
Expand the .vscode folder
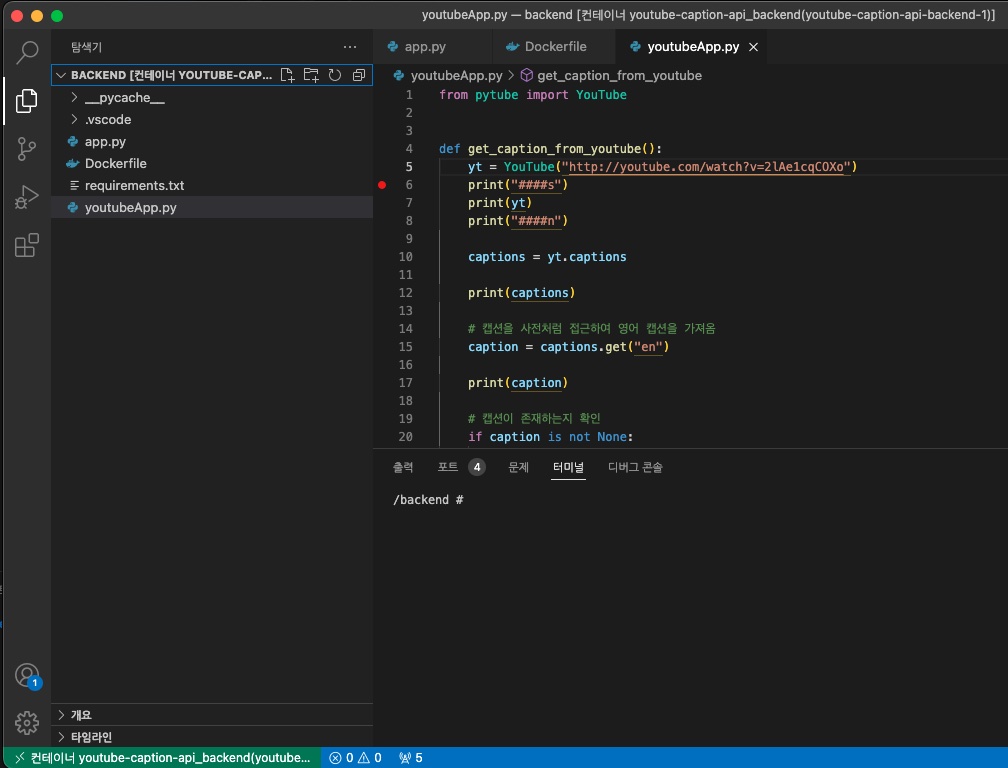tap(74, 120)
